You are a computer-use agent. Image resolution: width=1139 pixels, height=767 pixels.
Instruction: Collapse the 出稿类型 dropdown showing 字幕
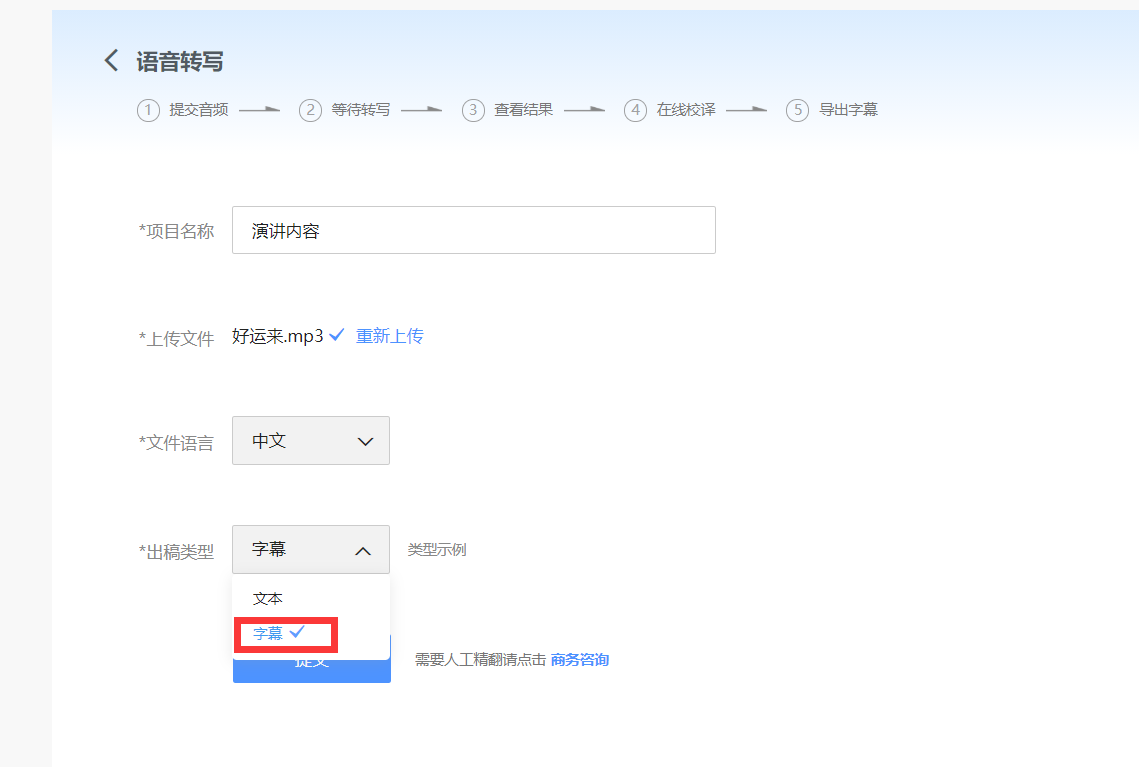click(311, 549)
